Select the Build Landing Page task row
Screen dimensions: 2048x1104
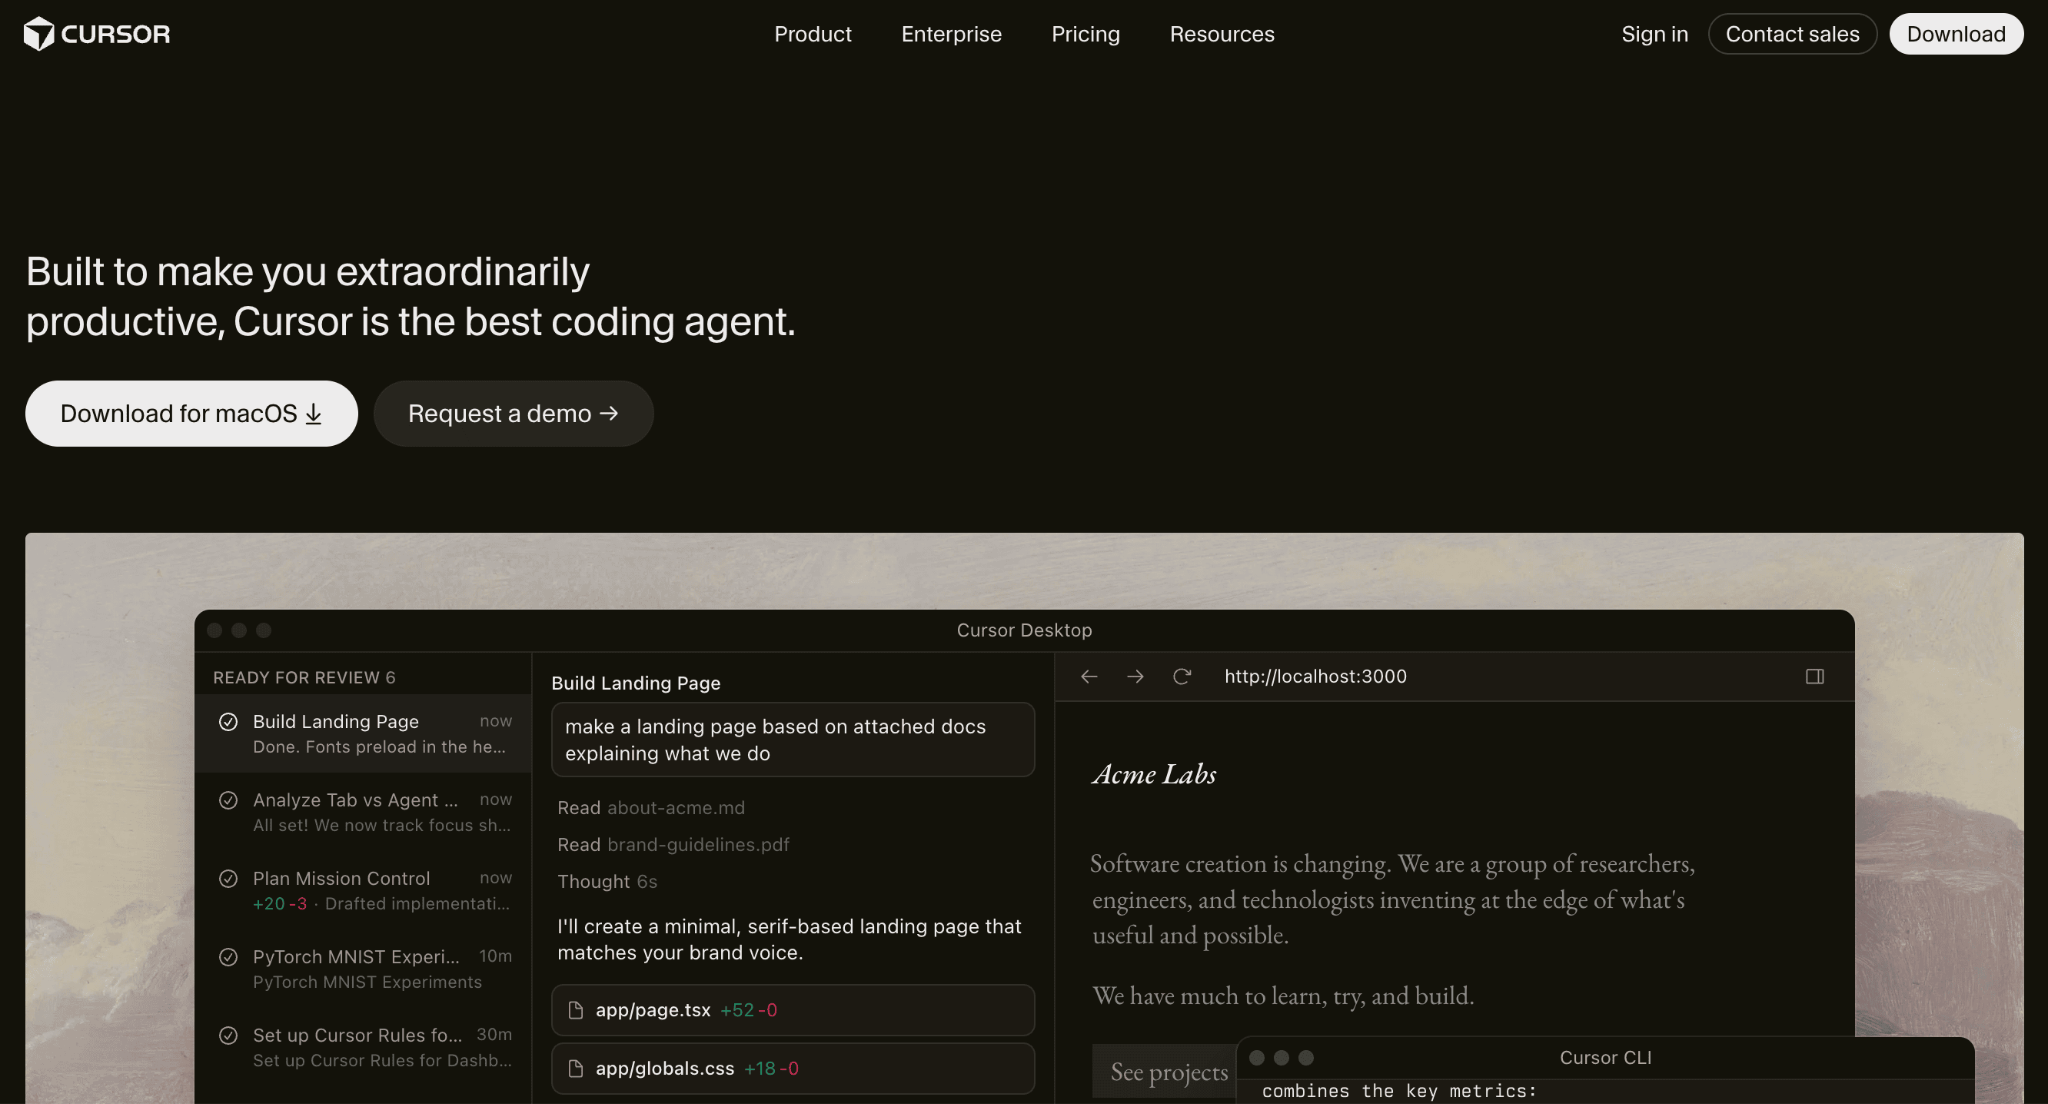tap(363, 734)
